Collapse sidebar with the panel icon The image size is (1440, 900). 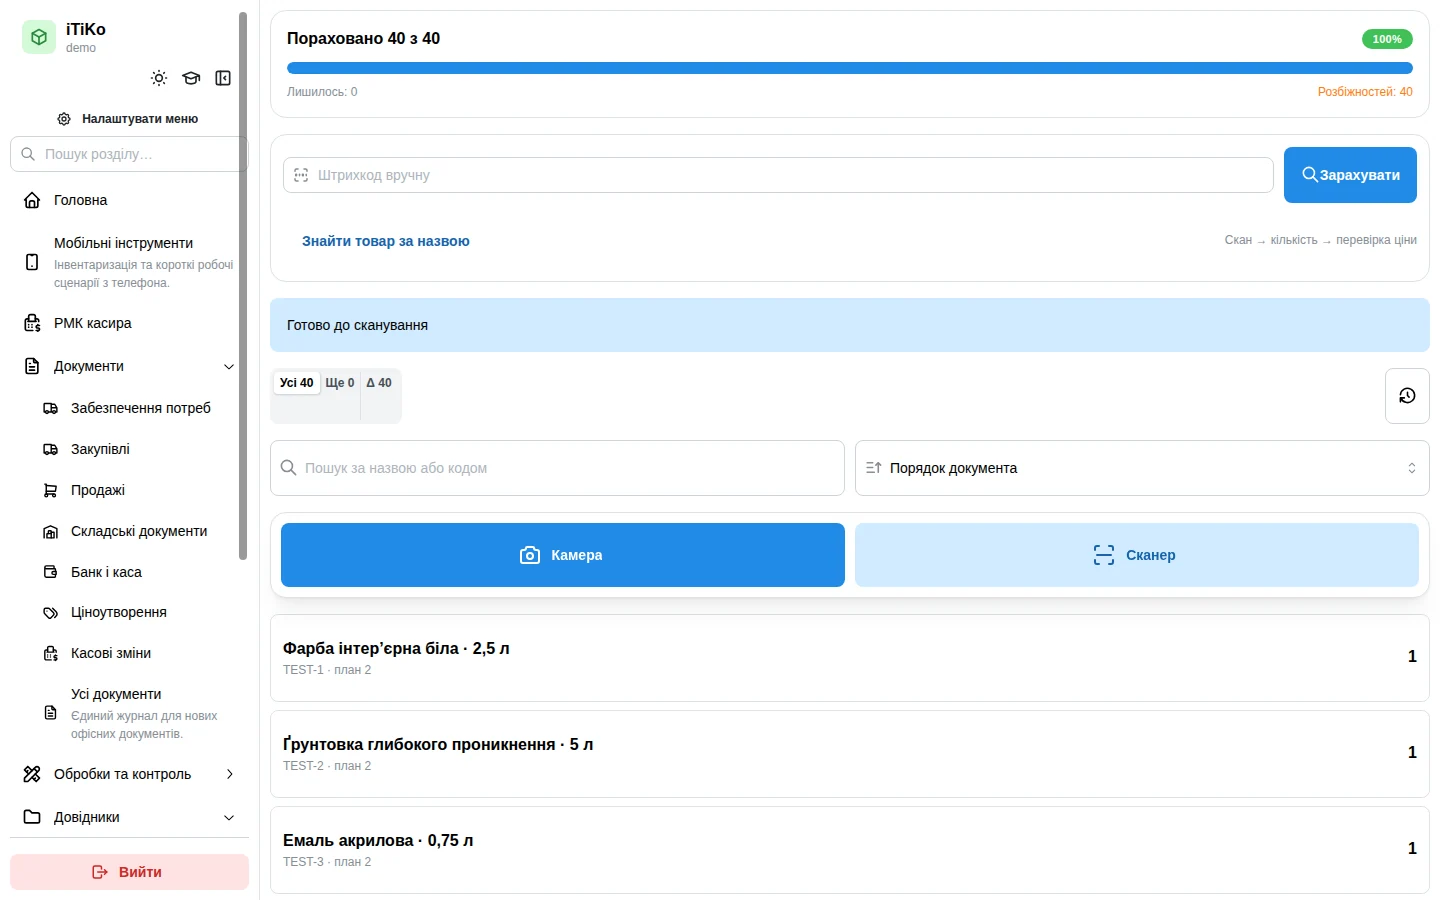(223, 78)
